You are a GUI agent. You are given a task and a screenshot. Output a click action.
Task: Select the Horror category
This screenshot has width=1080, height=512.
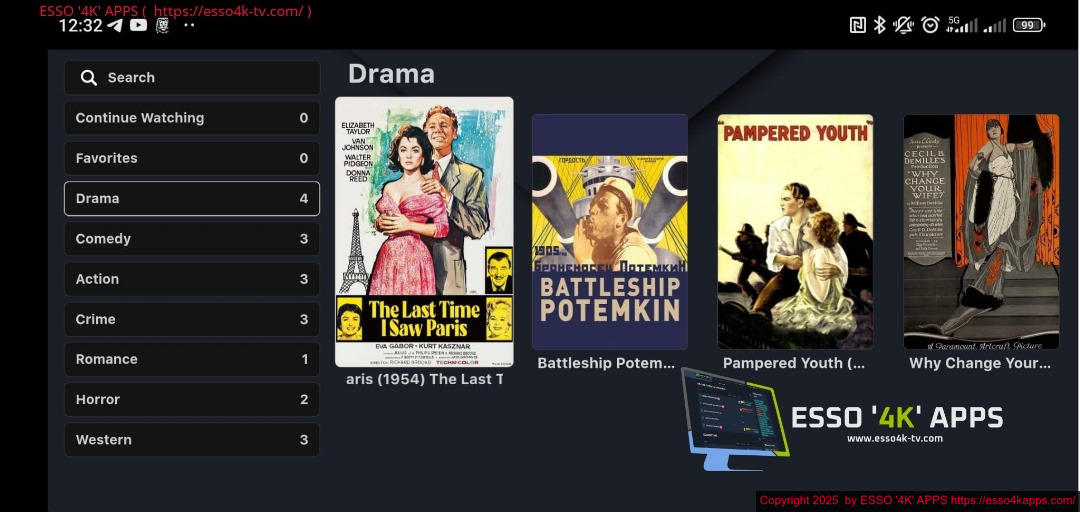point(192,400)
